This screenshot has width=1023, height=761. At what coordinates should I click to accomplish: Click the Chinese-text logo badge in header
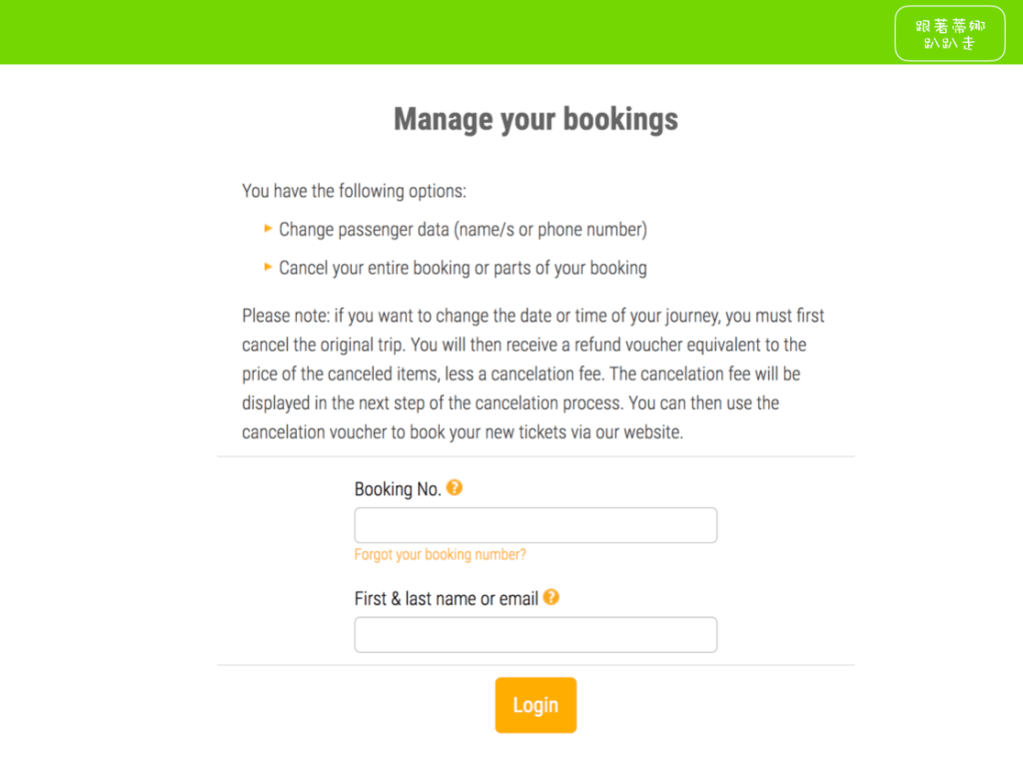(949, 34)
